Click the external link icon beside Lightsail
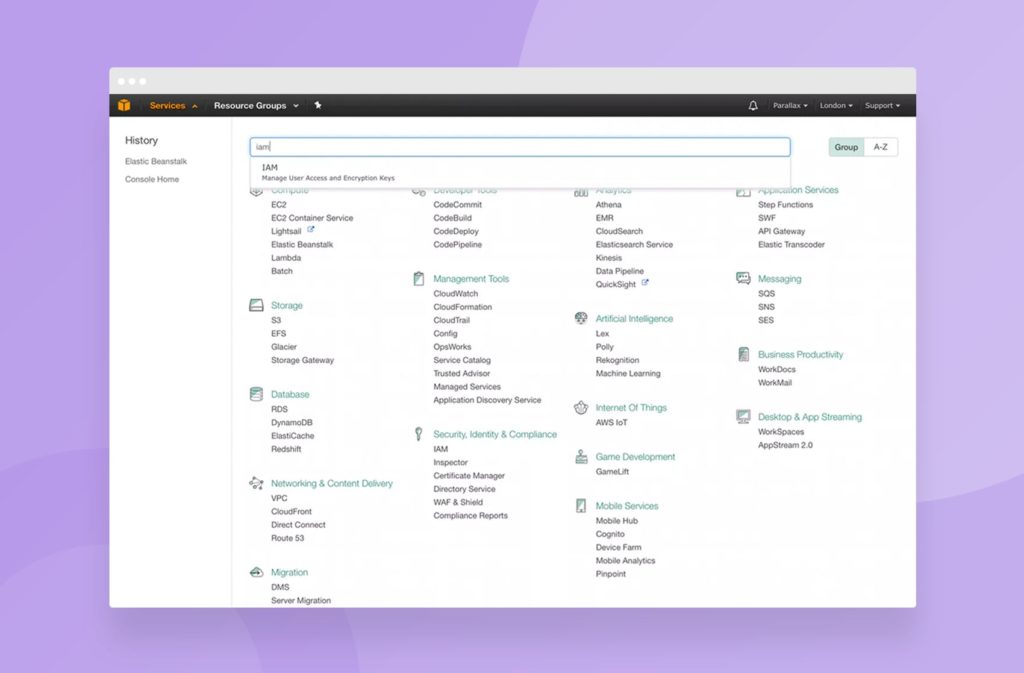Viewport: 1024px width, 673px height. [311, 230]
